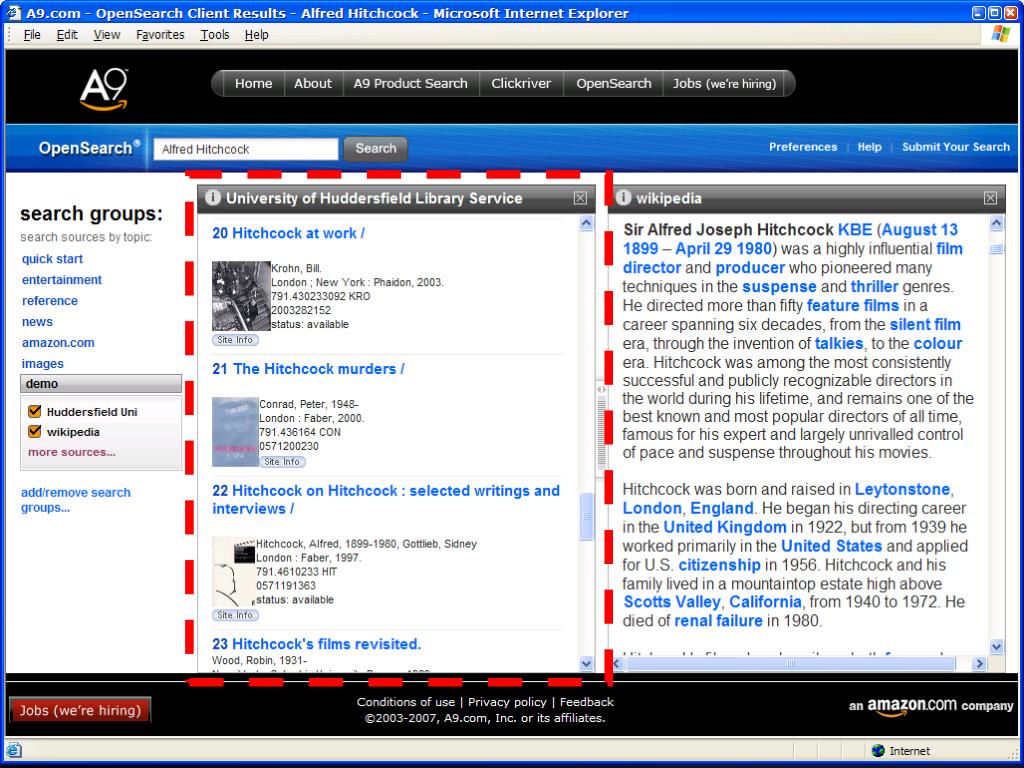Screen dimensions: 1024x768
Task: Select the images search group
Action: [42, 363]
